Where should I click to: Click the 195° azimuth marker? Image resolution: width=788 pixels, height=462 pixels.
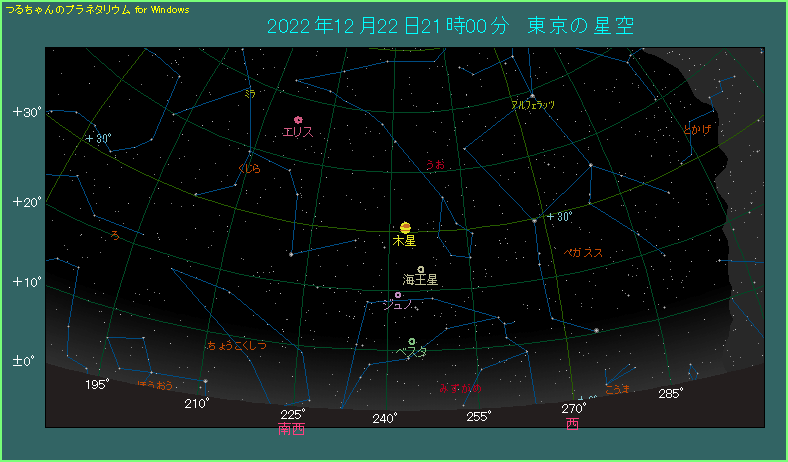pyautogui.click(x=97, y=385)
